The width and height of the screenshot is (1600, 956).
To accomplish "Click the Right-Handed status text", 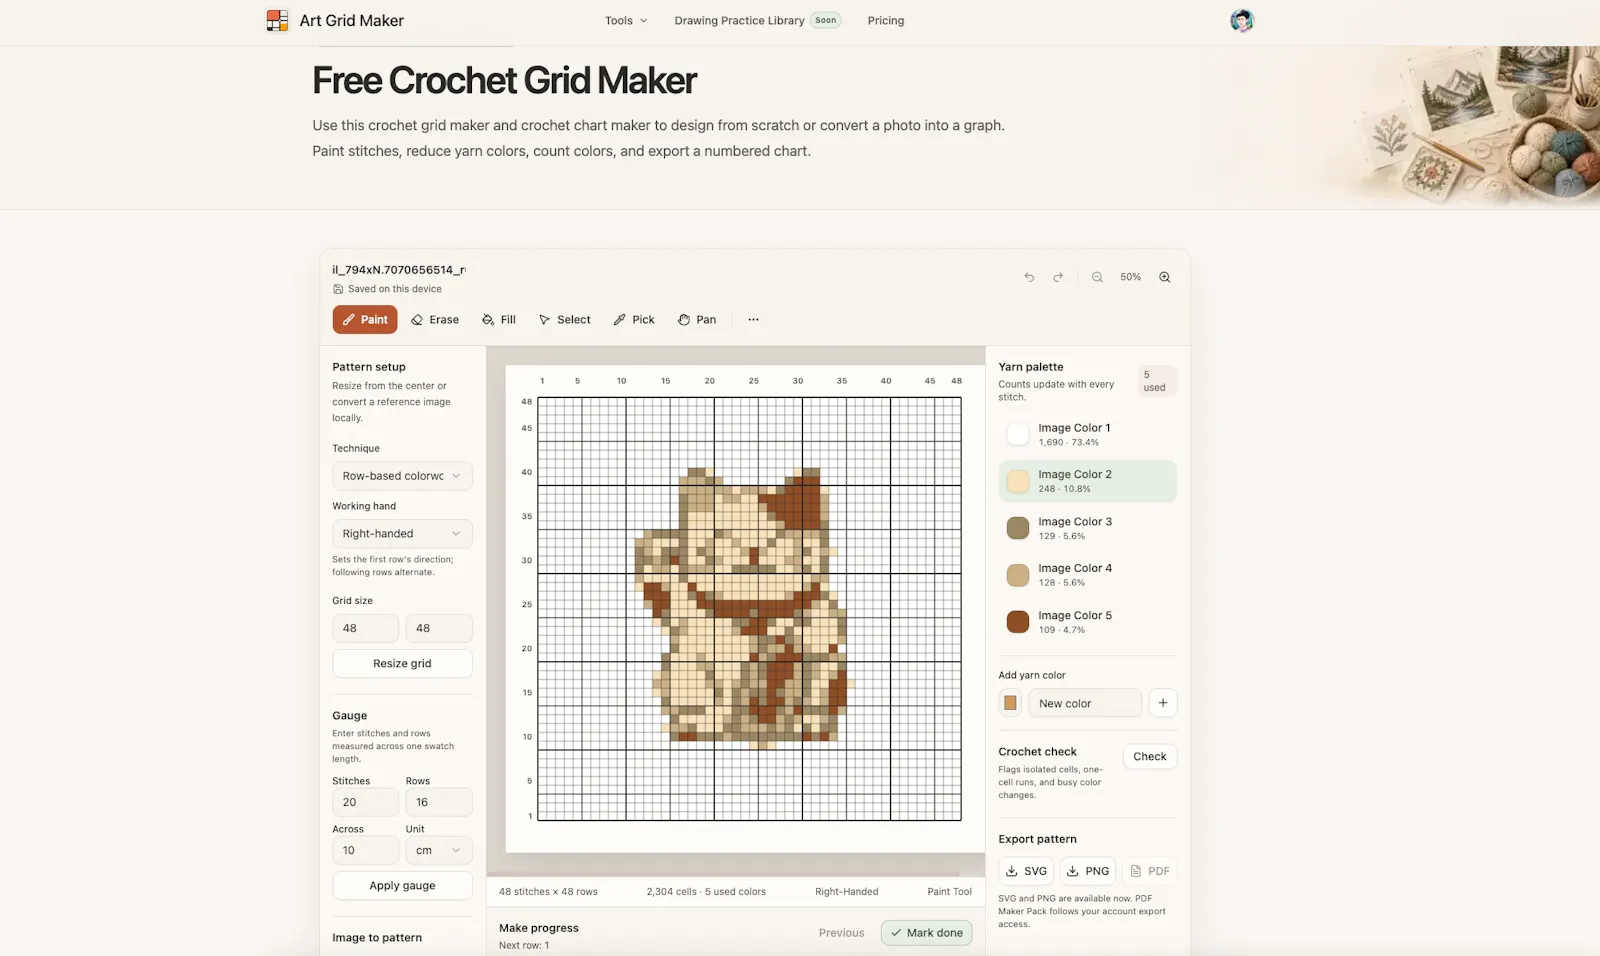I will click(847, 892).
